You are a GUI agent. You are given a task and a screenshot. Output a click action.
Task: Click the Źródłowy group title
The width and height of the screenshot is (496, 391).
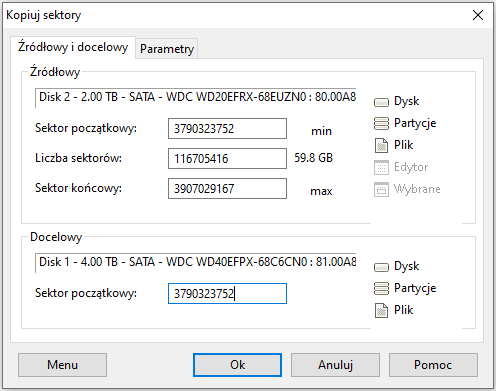[55, 72]
